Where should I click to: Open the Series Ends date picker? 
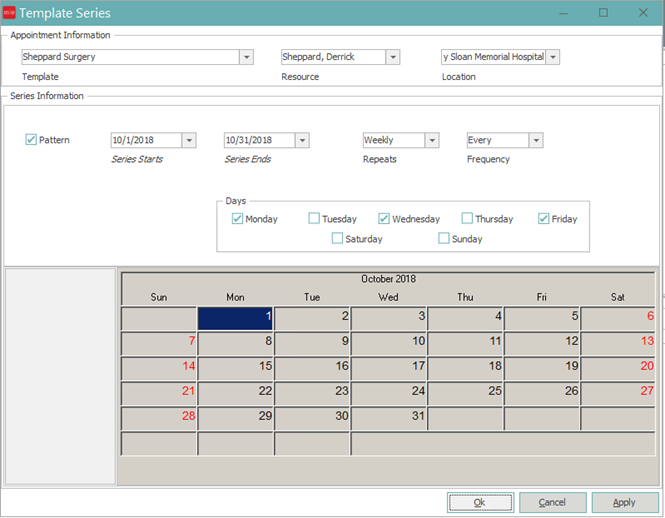point(302,140)
